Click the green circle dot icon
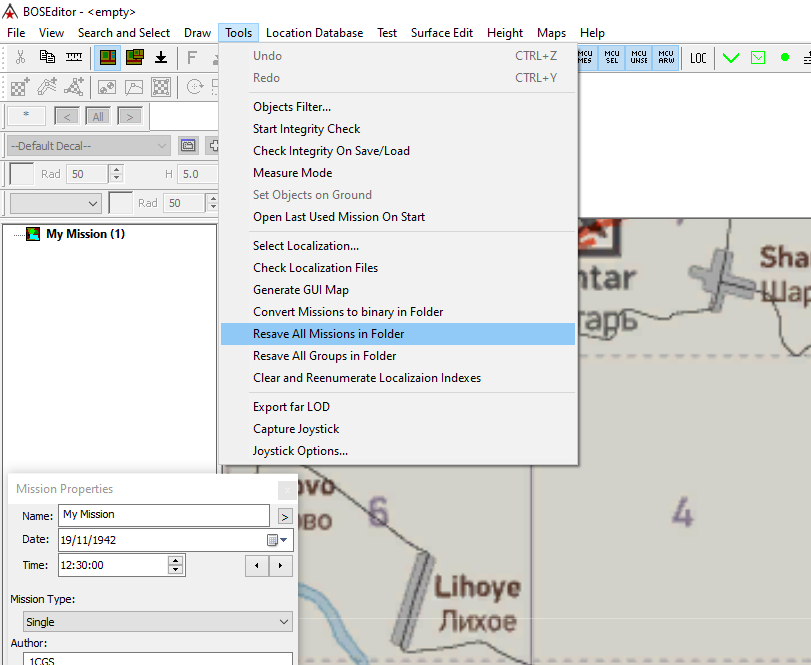The image size is (811, 665). (x=785, y=58)
